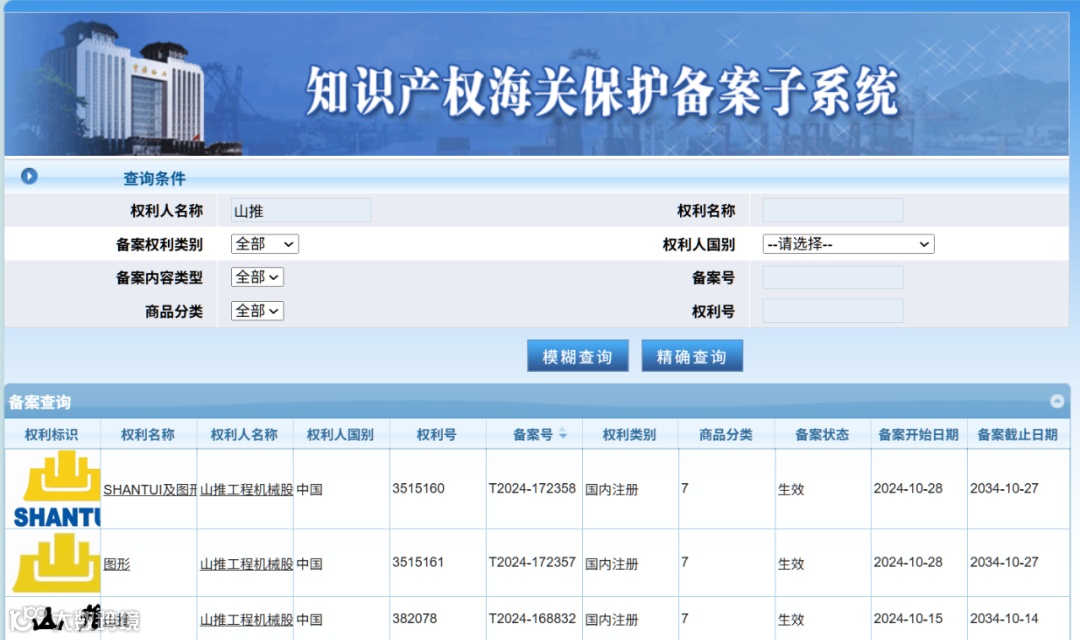Select the end date 2034-10-14
The image size is (1080, 640).
pos(1004,619)
